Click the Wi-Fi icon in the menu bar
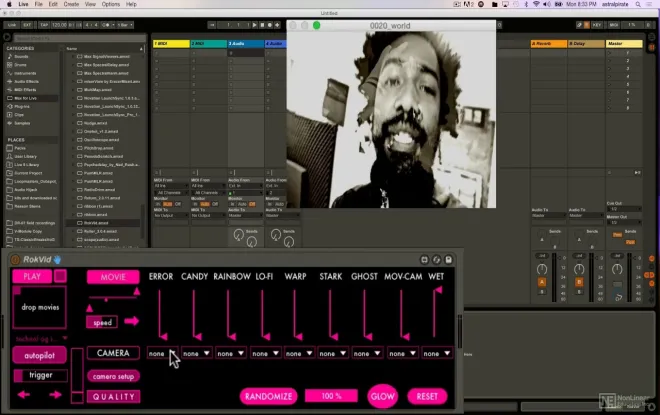The width and height of the screenshot is (660, 415). [x=536, y=4]
